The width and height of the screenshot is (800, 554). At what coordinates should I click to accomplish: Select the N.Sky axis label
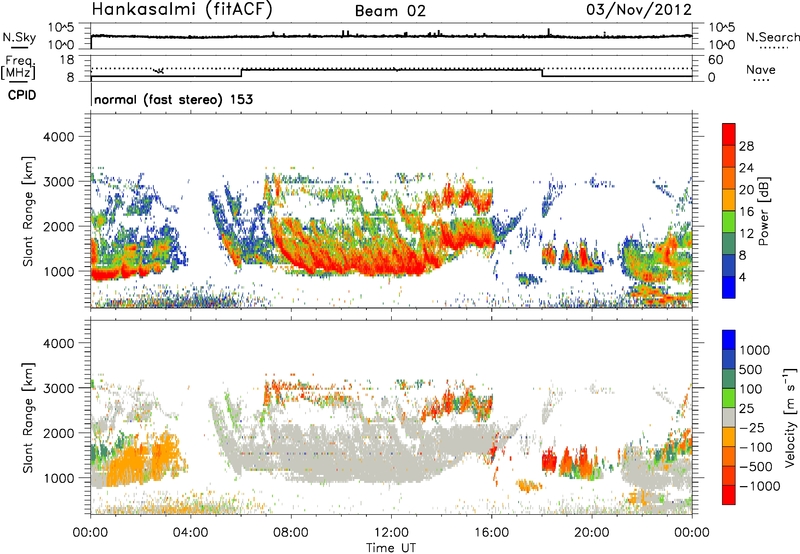click(x=19, y=37)
